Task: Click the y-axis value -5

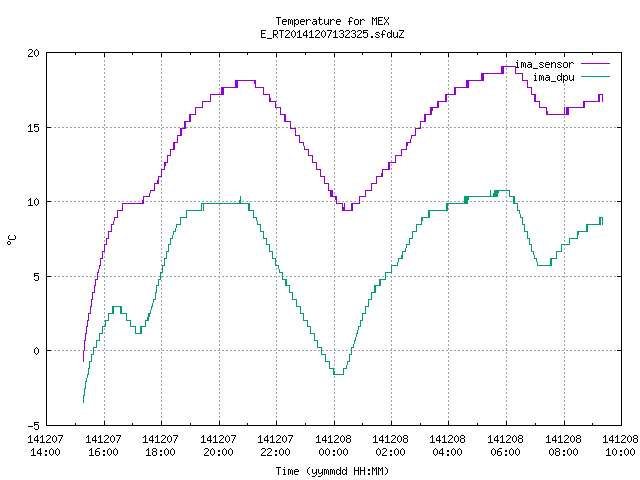Action: [33, 426]
